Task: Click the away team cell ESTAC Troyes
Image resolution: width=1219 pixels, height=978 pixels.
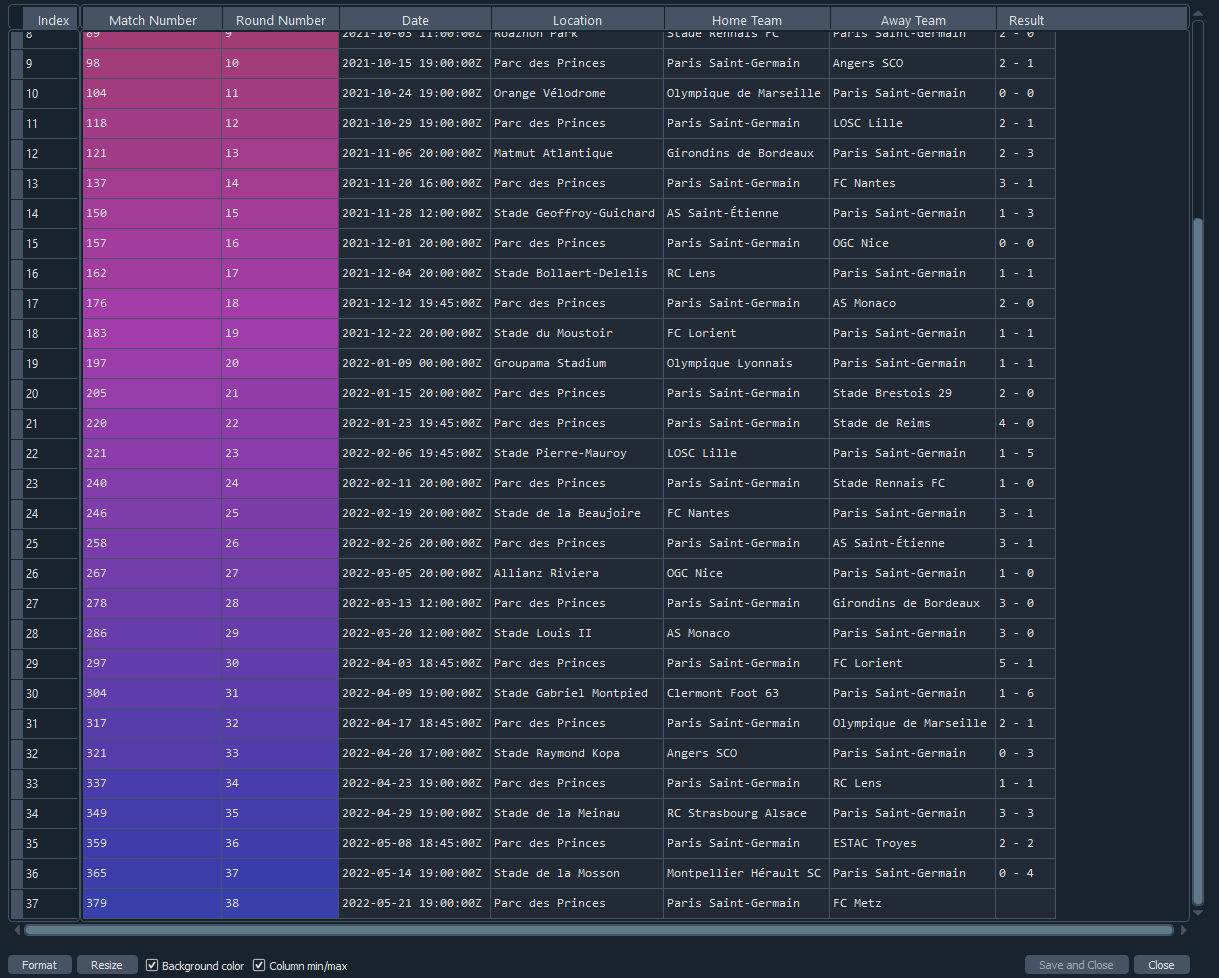Action: click(x=913, y=843)
